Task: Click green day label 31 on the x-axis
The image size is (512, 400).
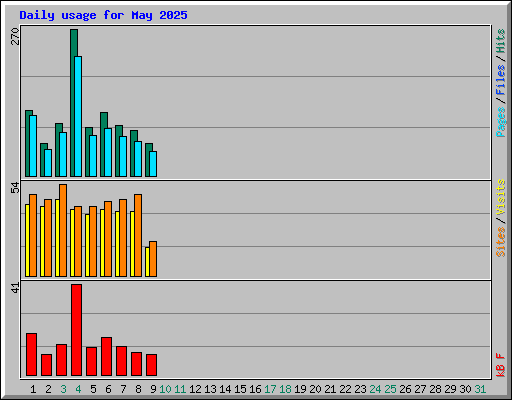Action: click(480, 389)
